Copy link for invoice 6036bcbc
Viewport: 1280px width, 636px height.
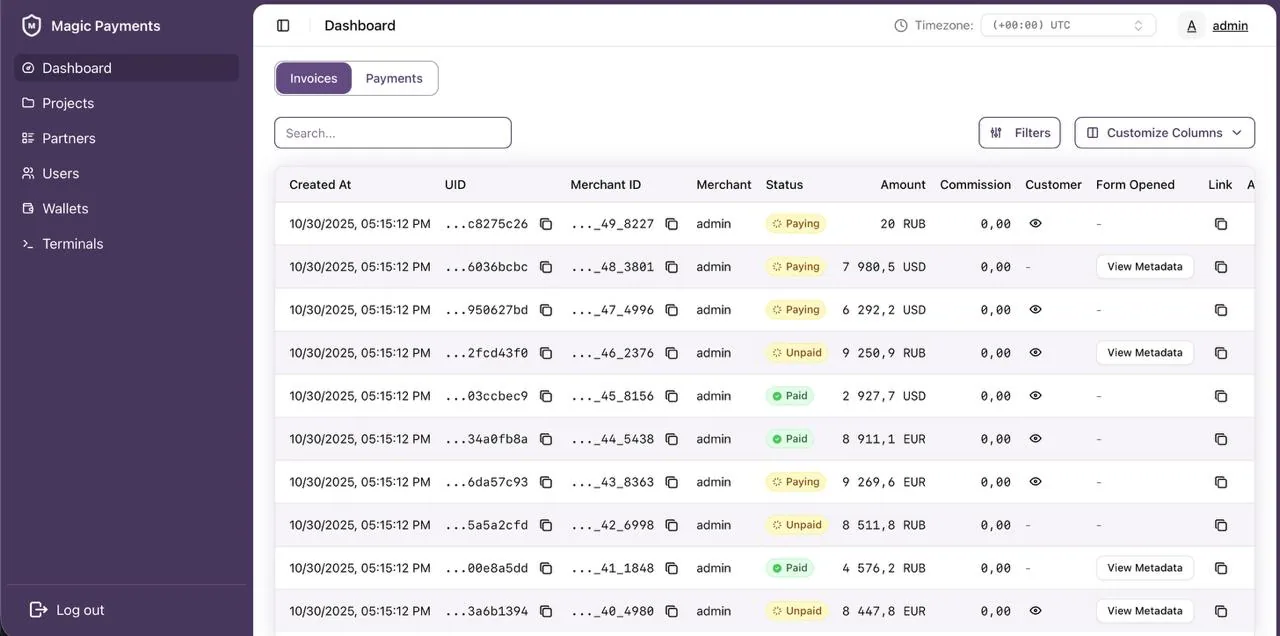pos(1221,267)
